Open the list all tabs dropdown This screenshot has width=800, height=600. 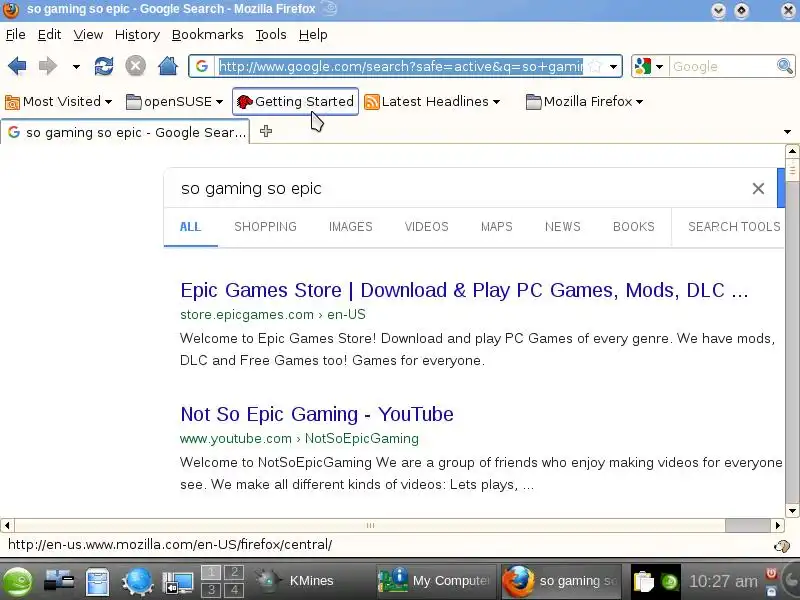(x=787, y=132)
